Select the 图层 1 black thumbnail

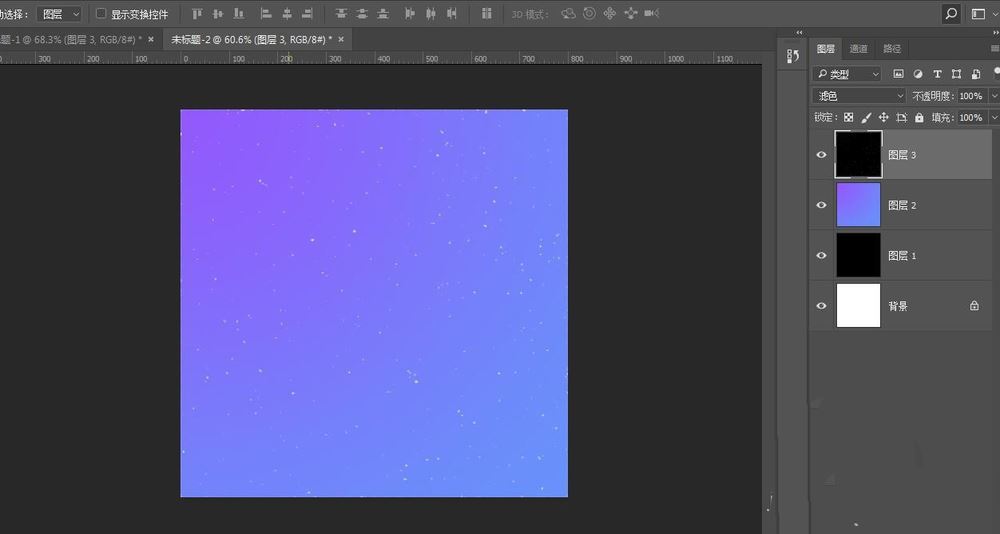pyautogui.click(x=858, y=255)
